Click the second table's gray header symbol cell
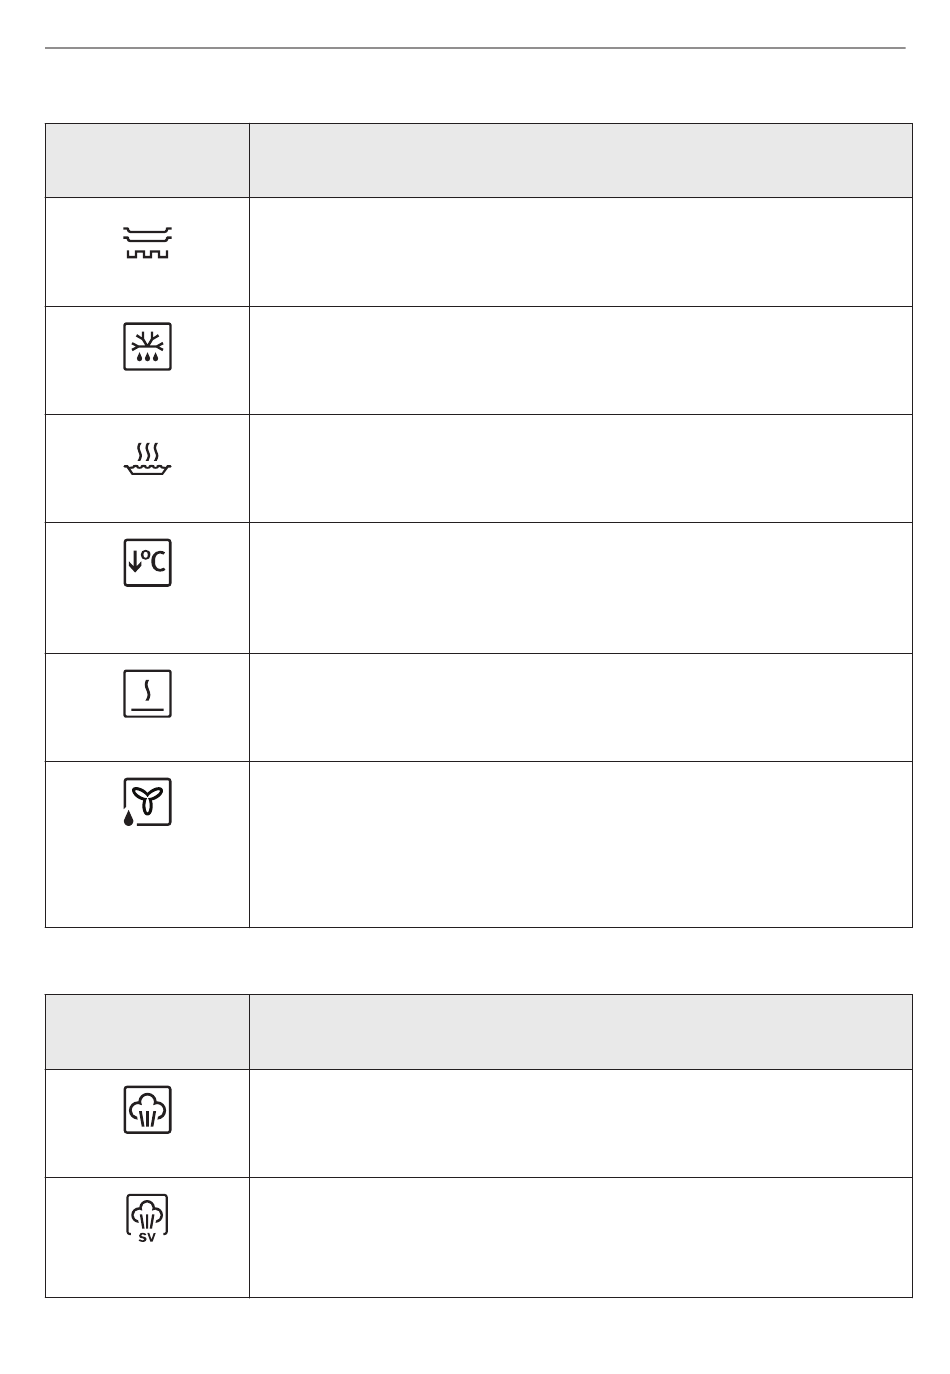This screenshot has width=950, height=1374. pyautogui.click(x=147, y=1032)
